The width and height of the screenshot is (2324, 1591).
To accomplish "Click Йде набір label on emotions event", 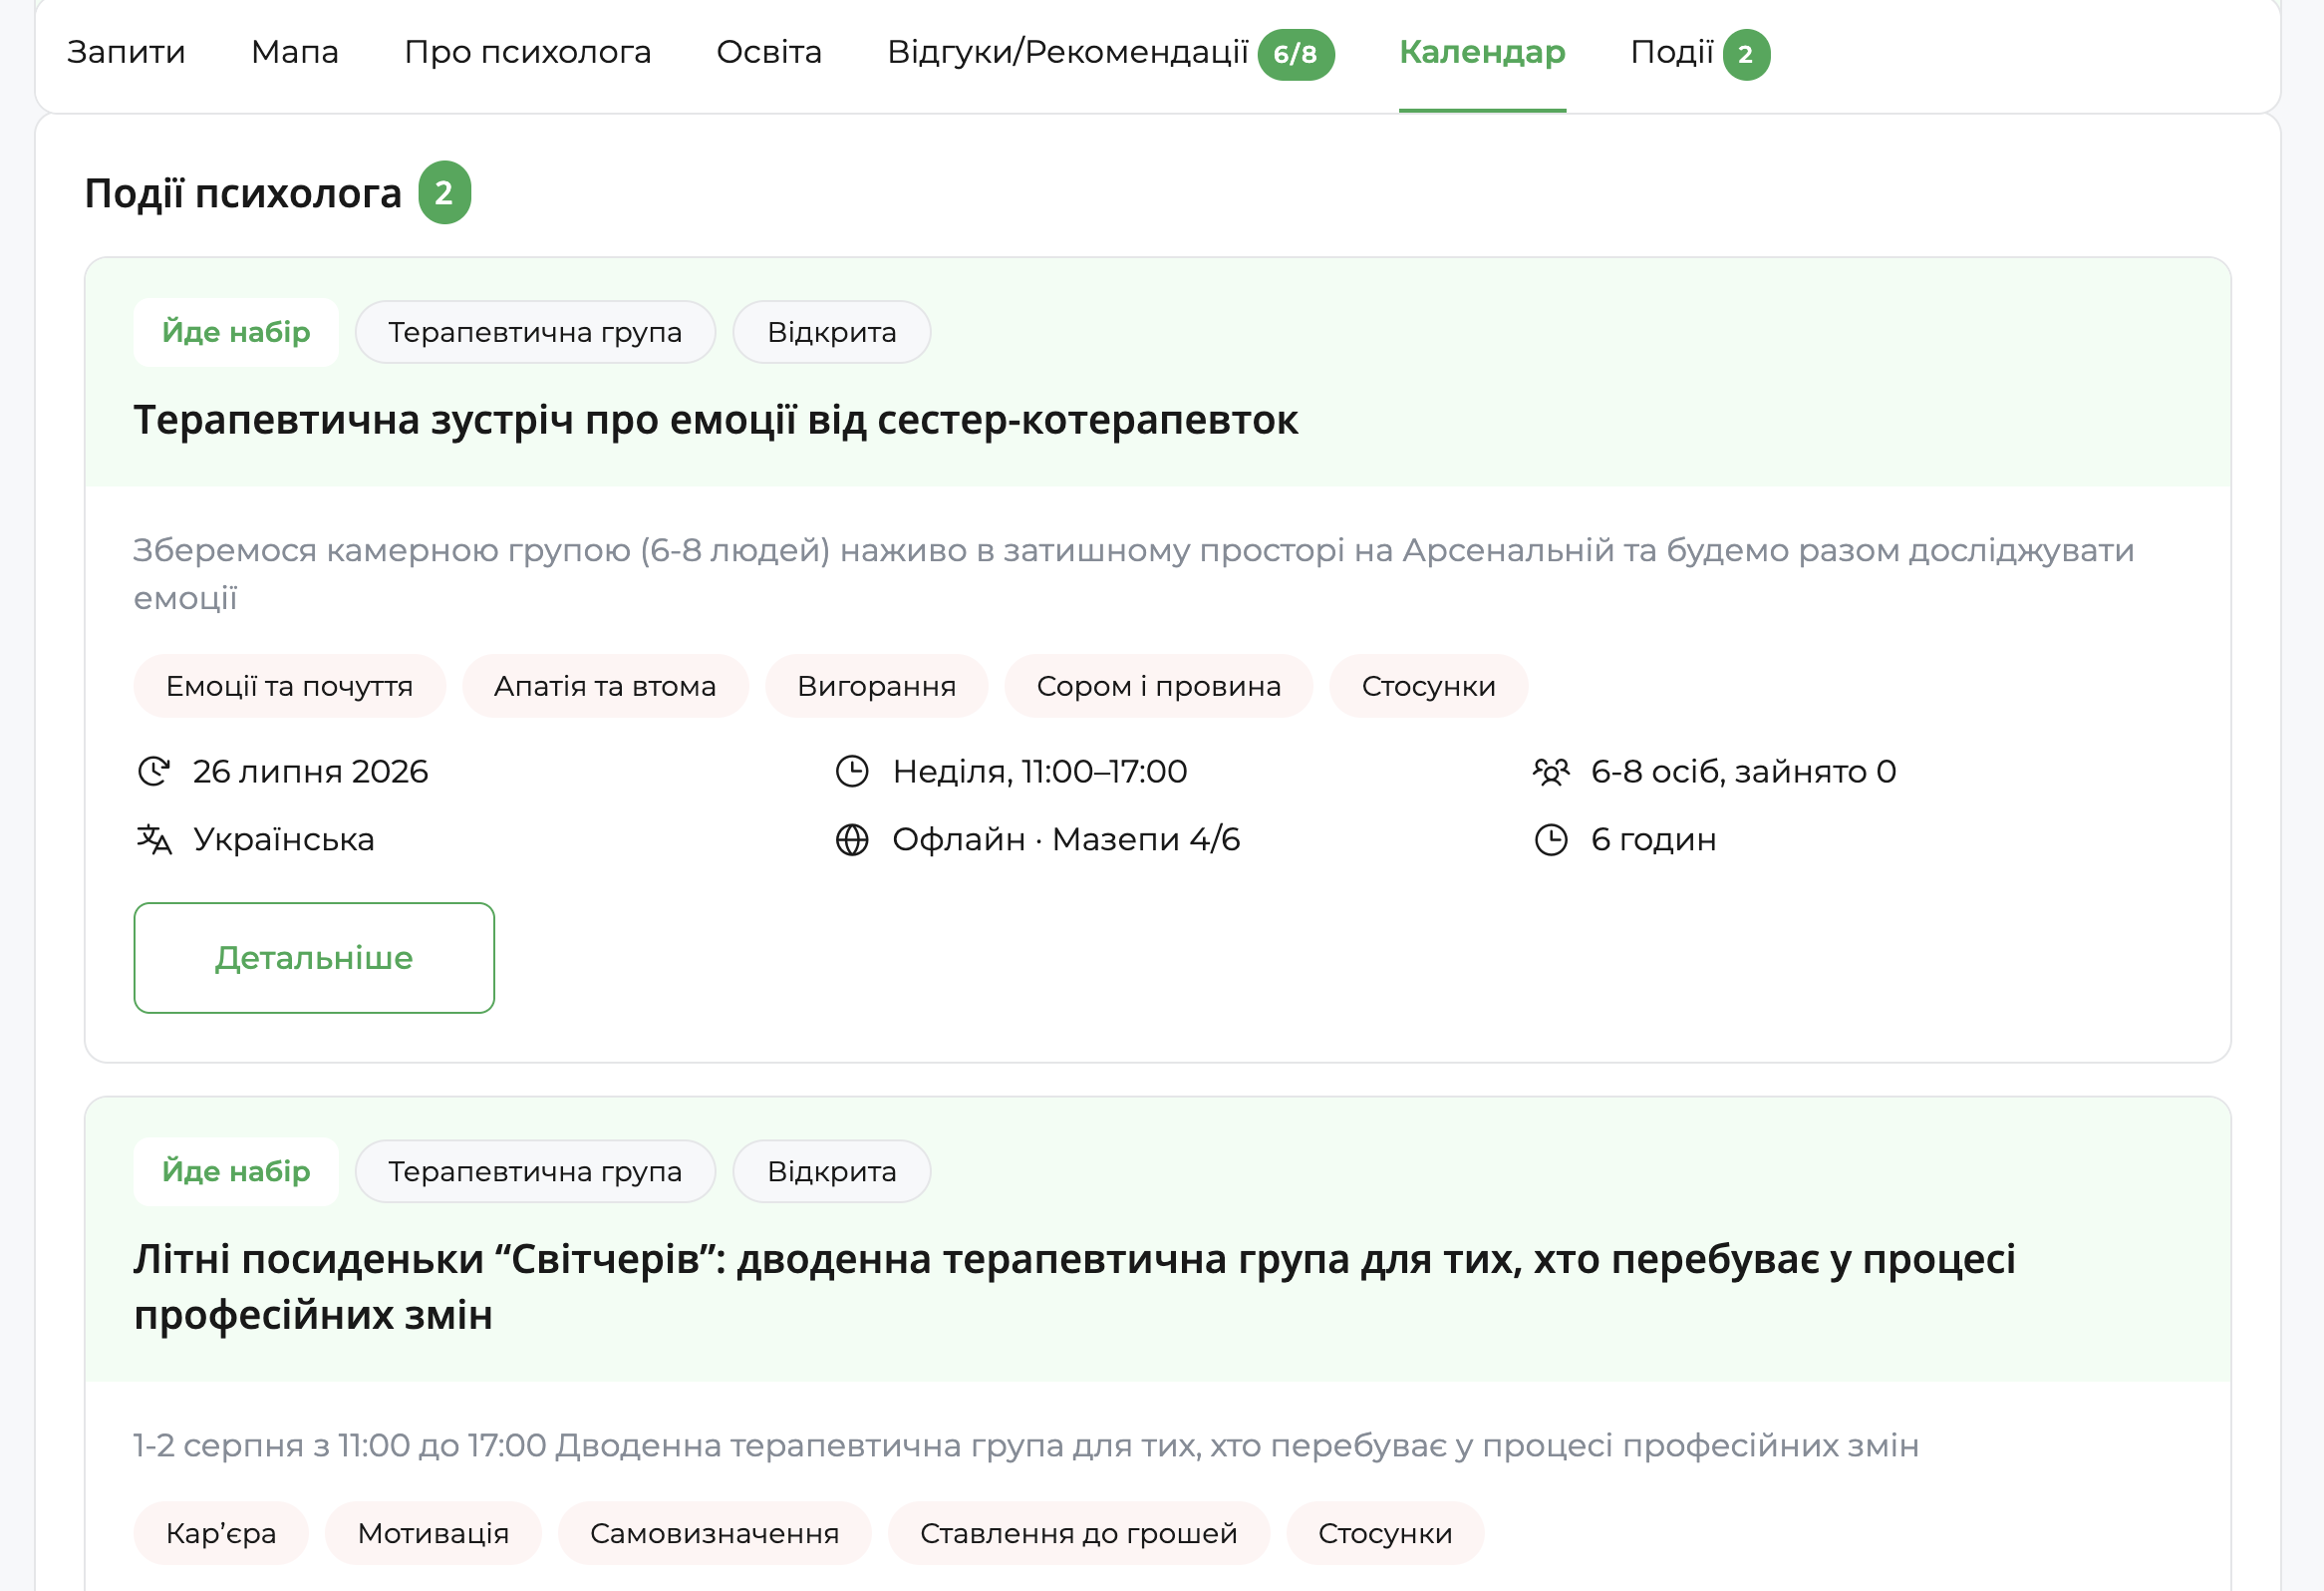I will 236,332.
